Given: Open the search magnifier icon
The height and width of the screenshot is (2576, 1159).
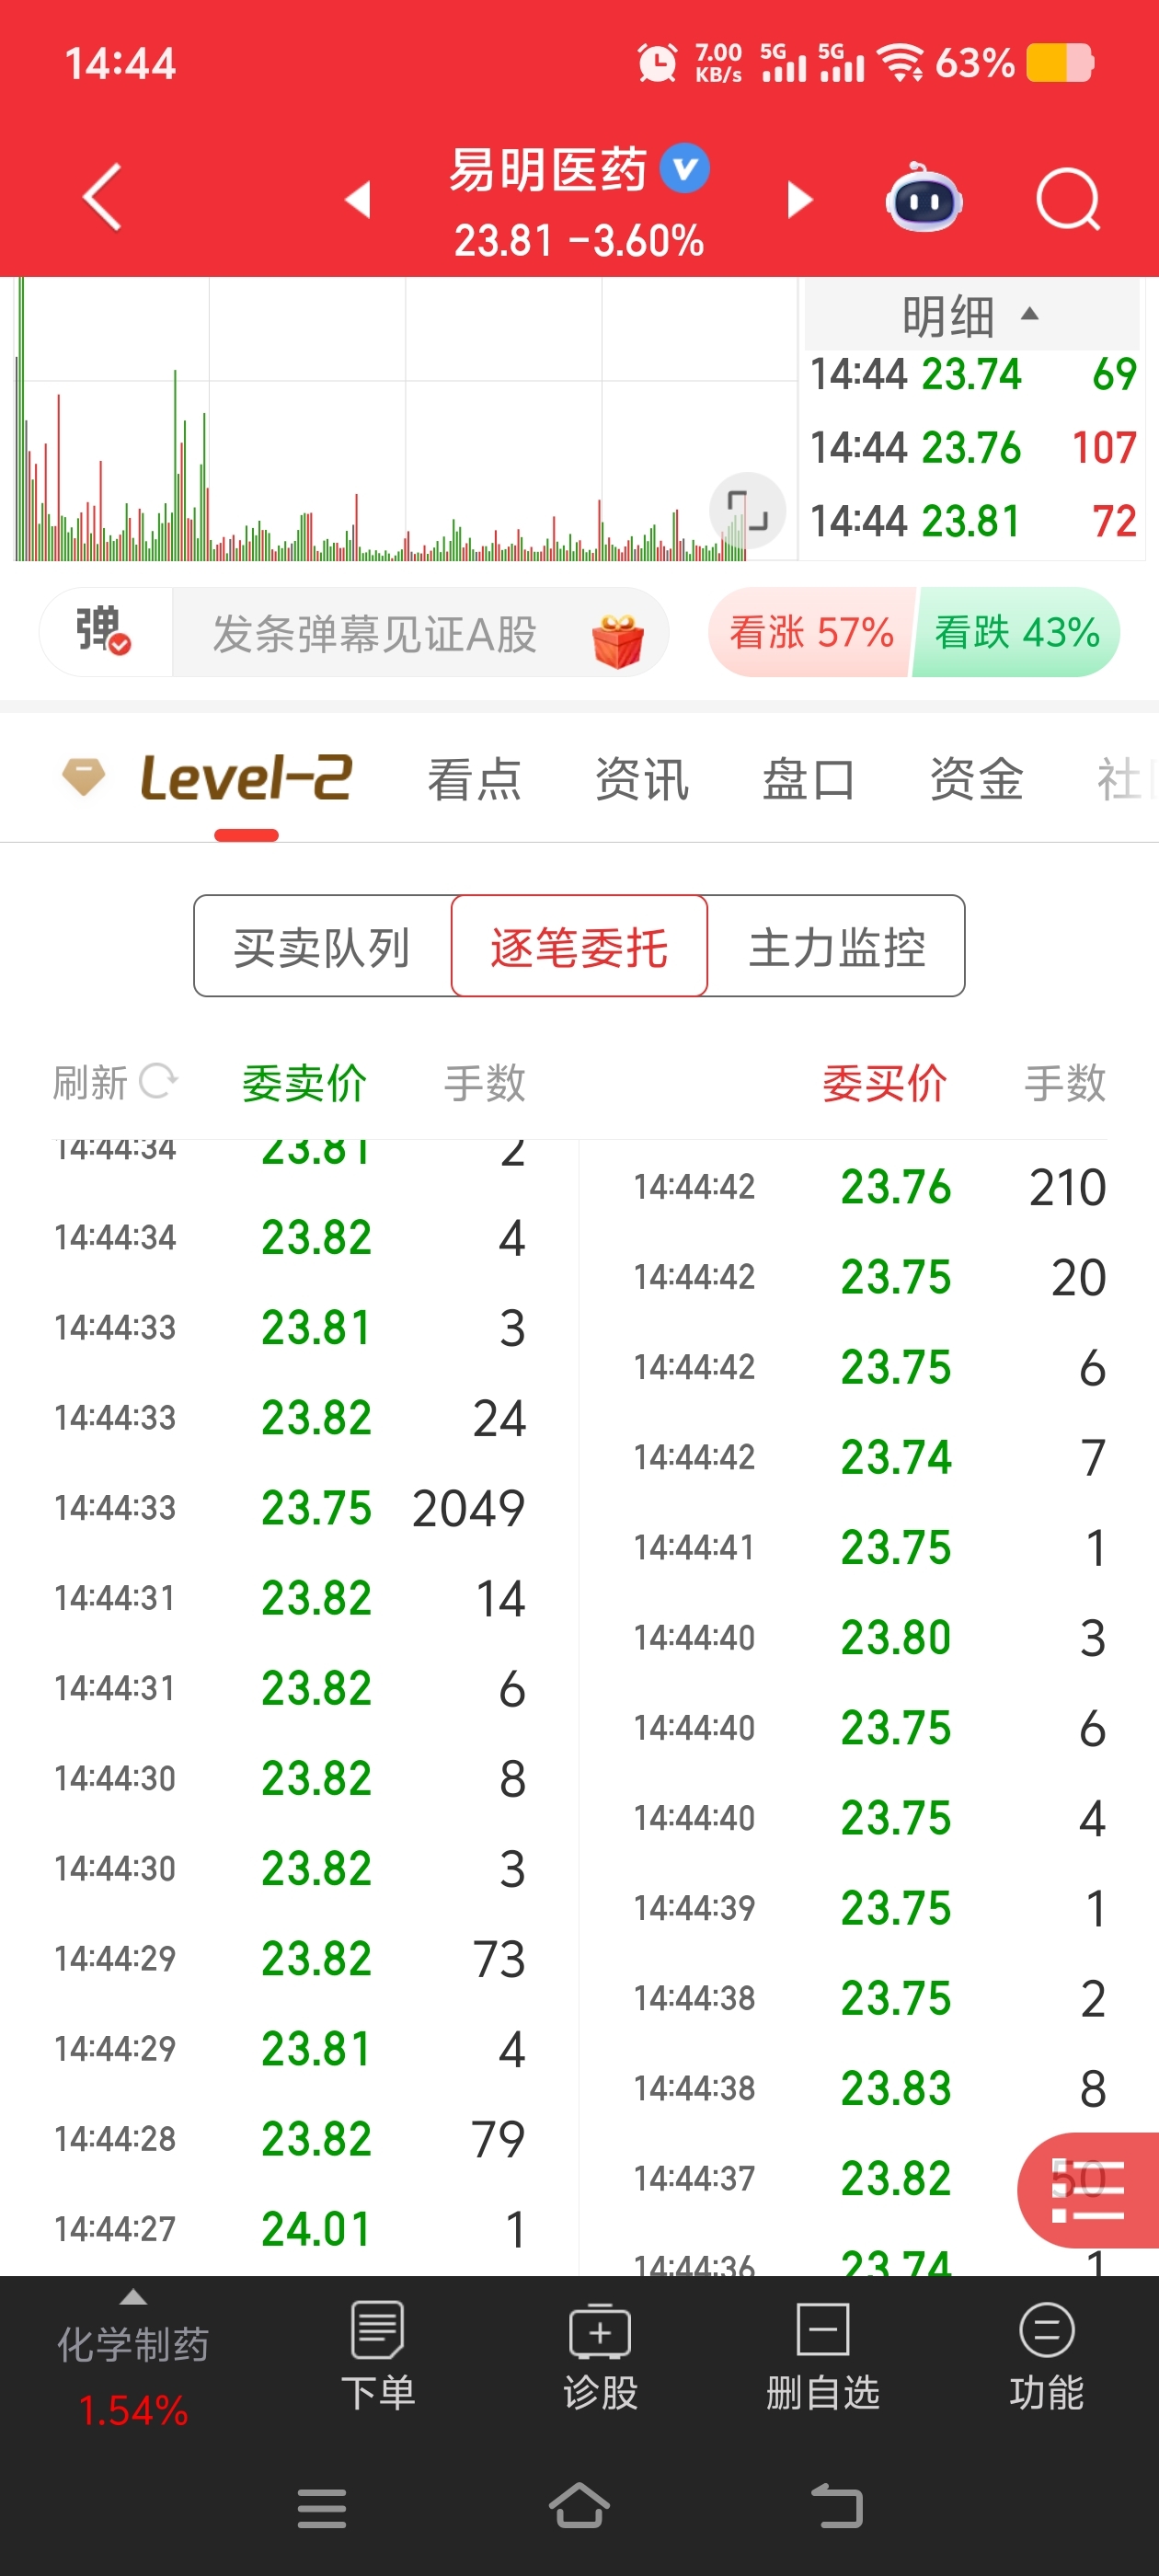Looking at the screenshot, I should click(x=1069, y=199).
